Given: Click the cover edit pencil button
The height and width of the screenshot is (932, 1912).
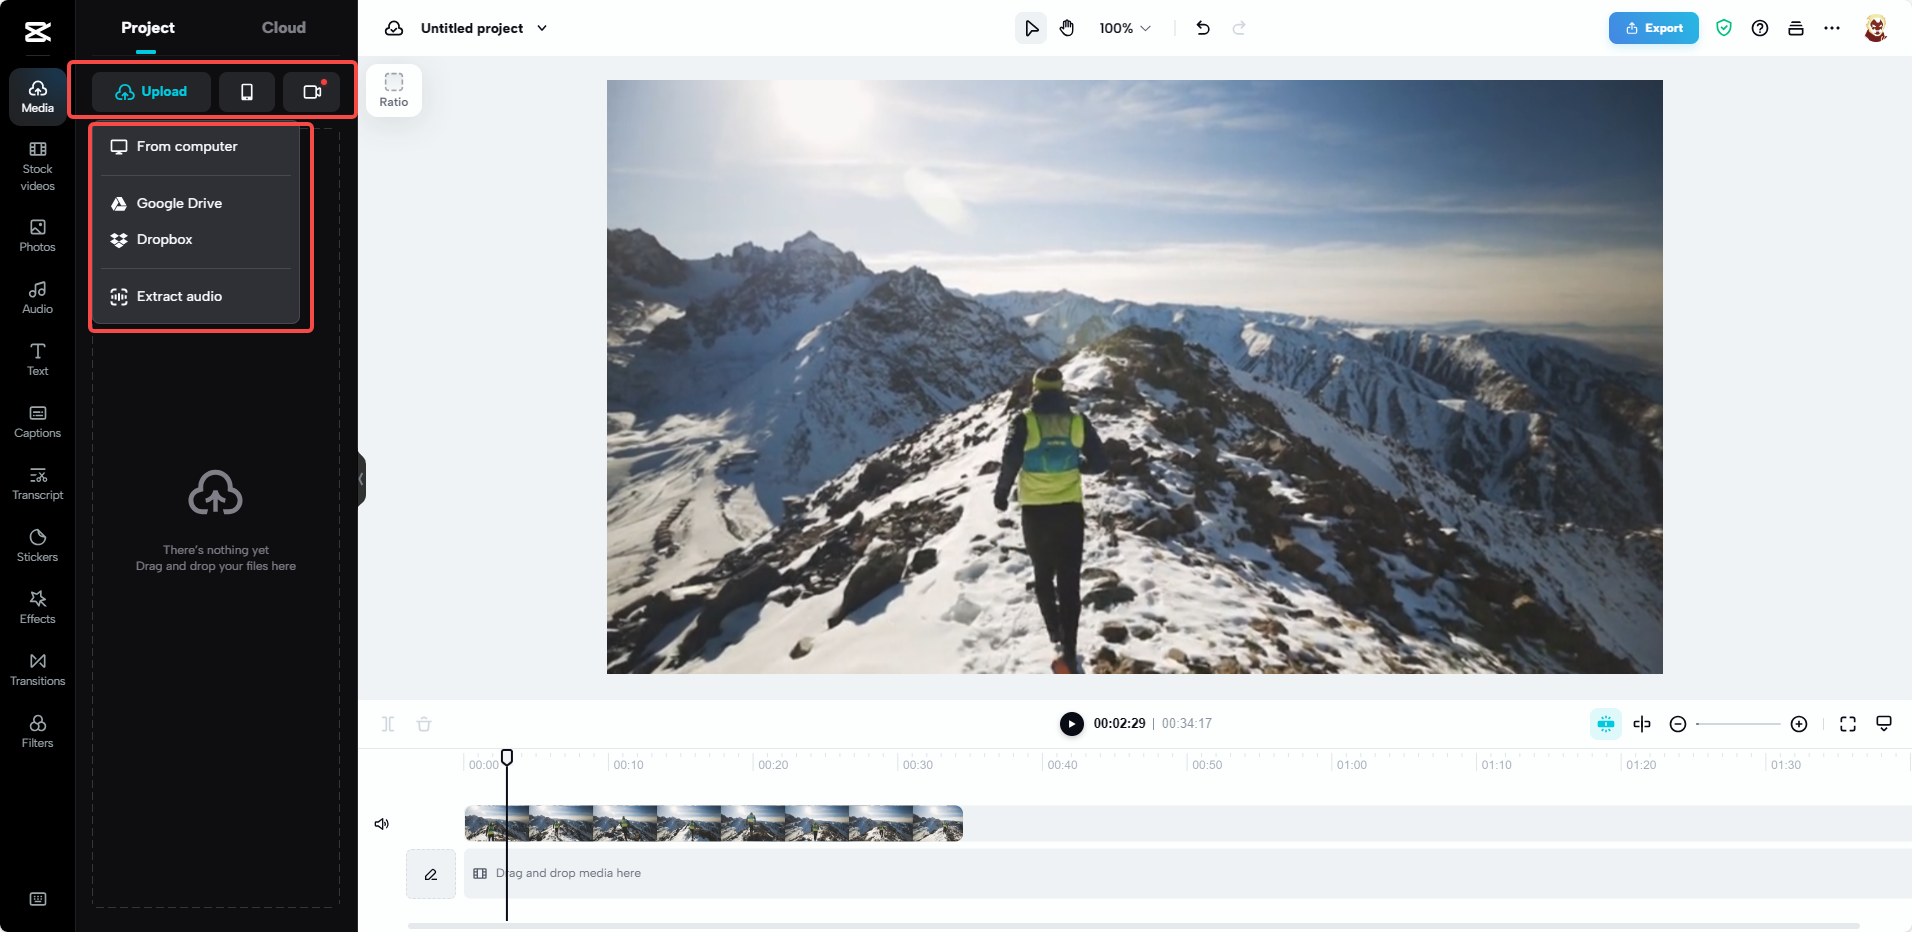Looking at the screenshot, I should tap(431, 874).
